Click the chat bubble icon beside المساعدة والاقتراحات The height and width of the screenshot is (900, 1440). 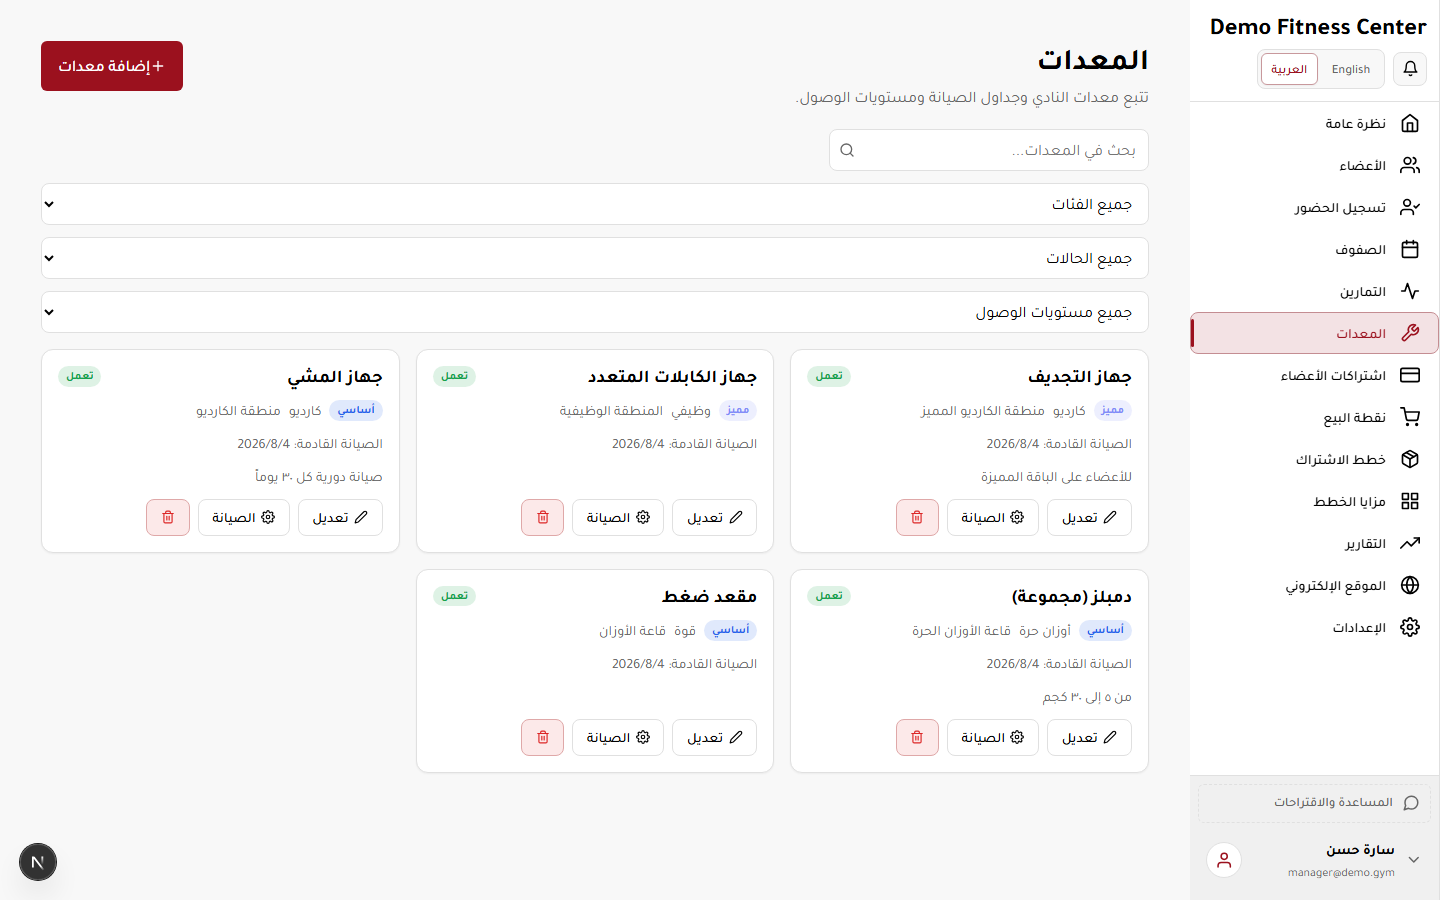point(1411,803)
